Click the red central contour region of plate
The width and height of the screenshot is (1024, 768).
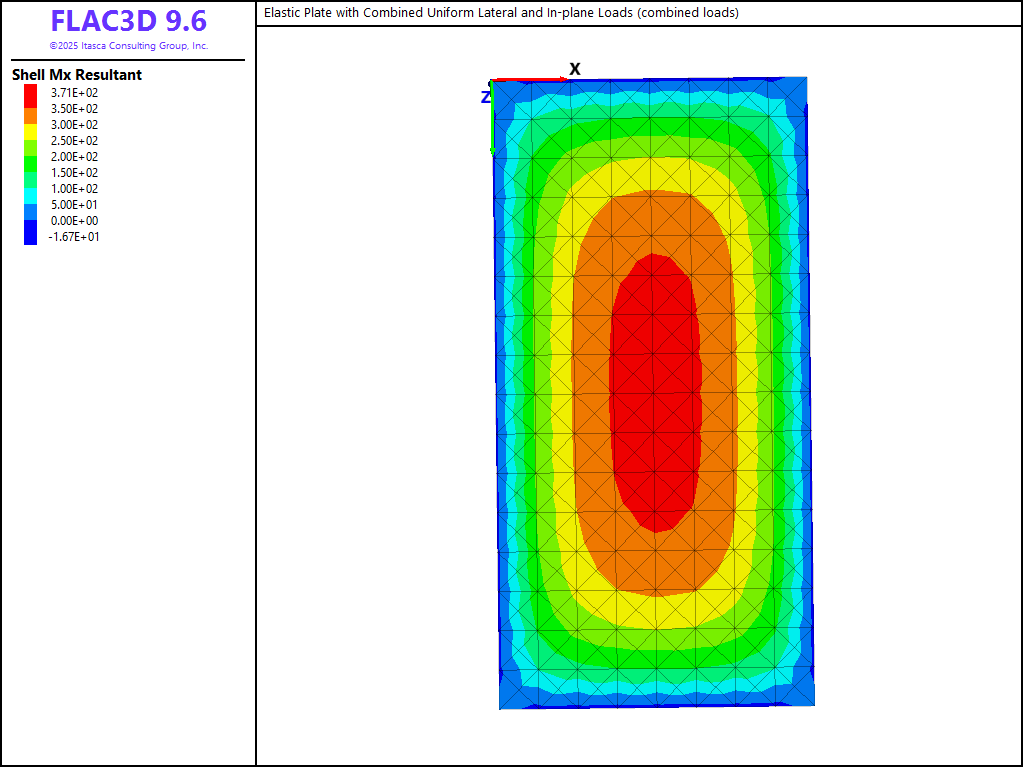tap(655, 390)
